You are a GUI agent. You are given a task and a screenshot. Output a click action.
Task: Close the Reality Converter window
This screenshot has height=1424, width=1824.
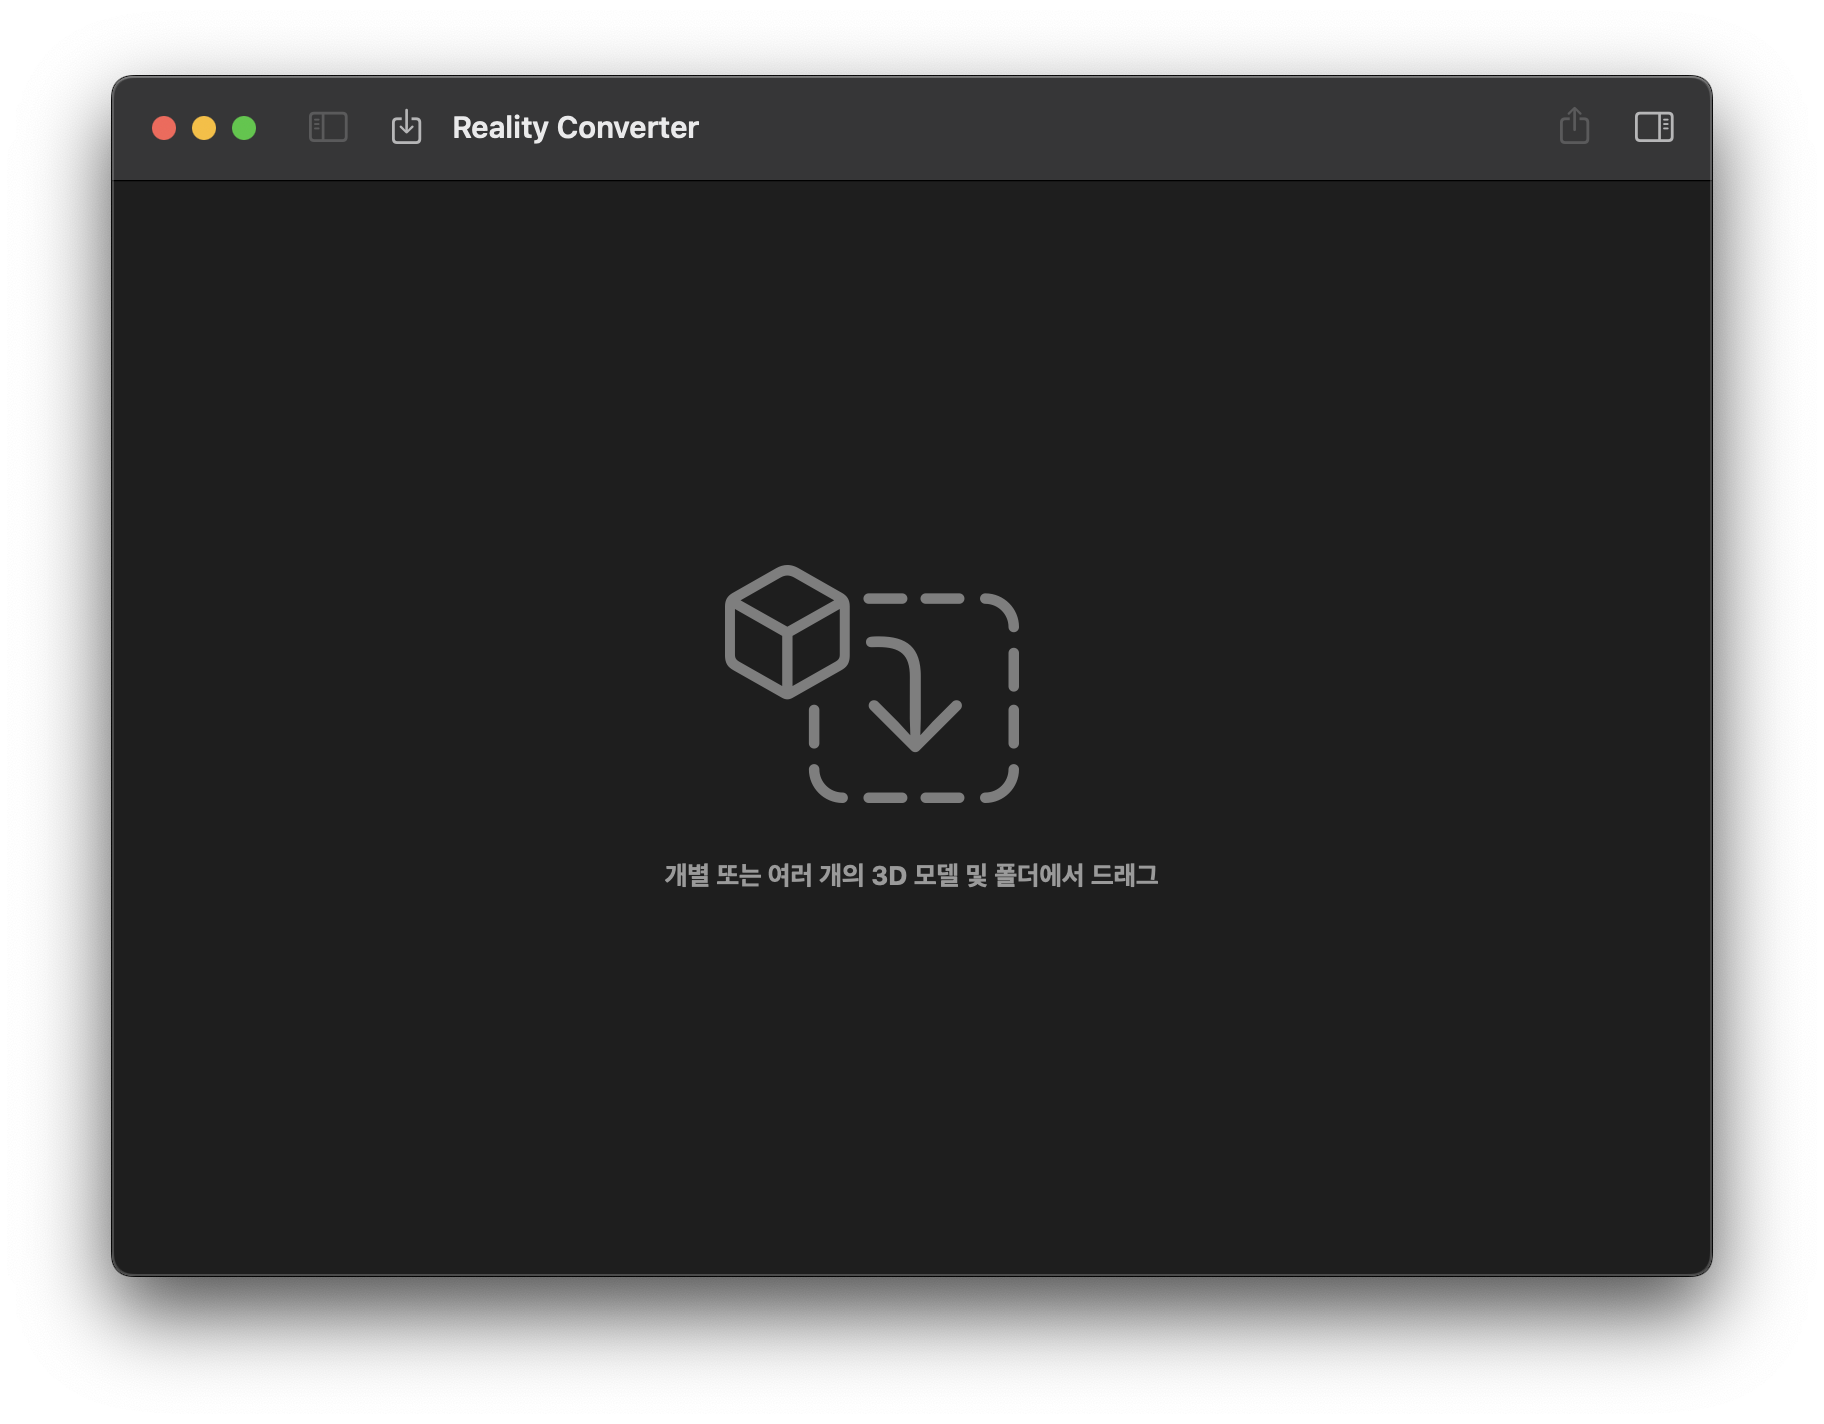(x=164, y=128)
